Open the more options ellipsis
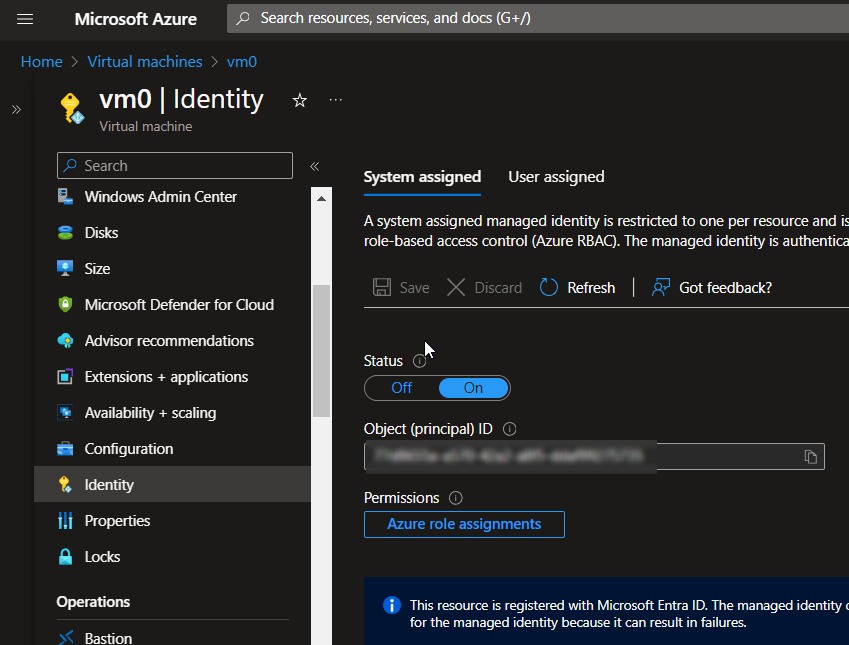Screen dimensions: 849x645 point(336,100)
